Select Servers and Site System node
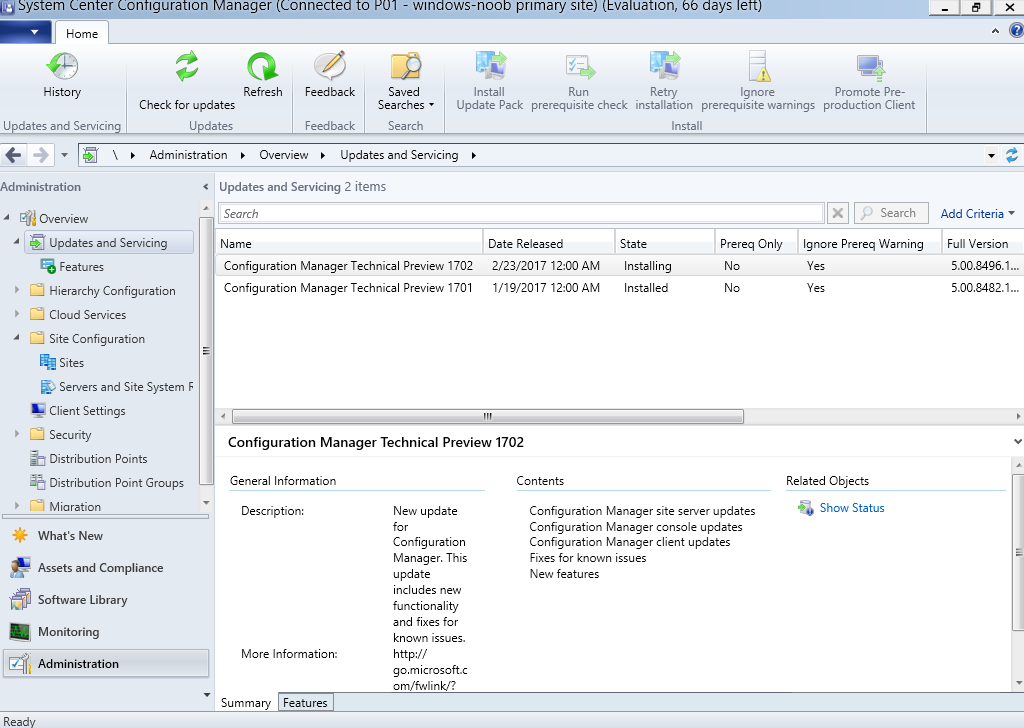 point(117,387)
